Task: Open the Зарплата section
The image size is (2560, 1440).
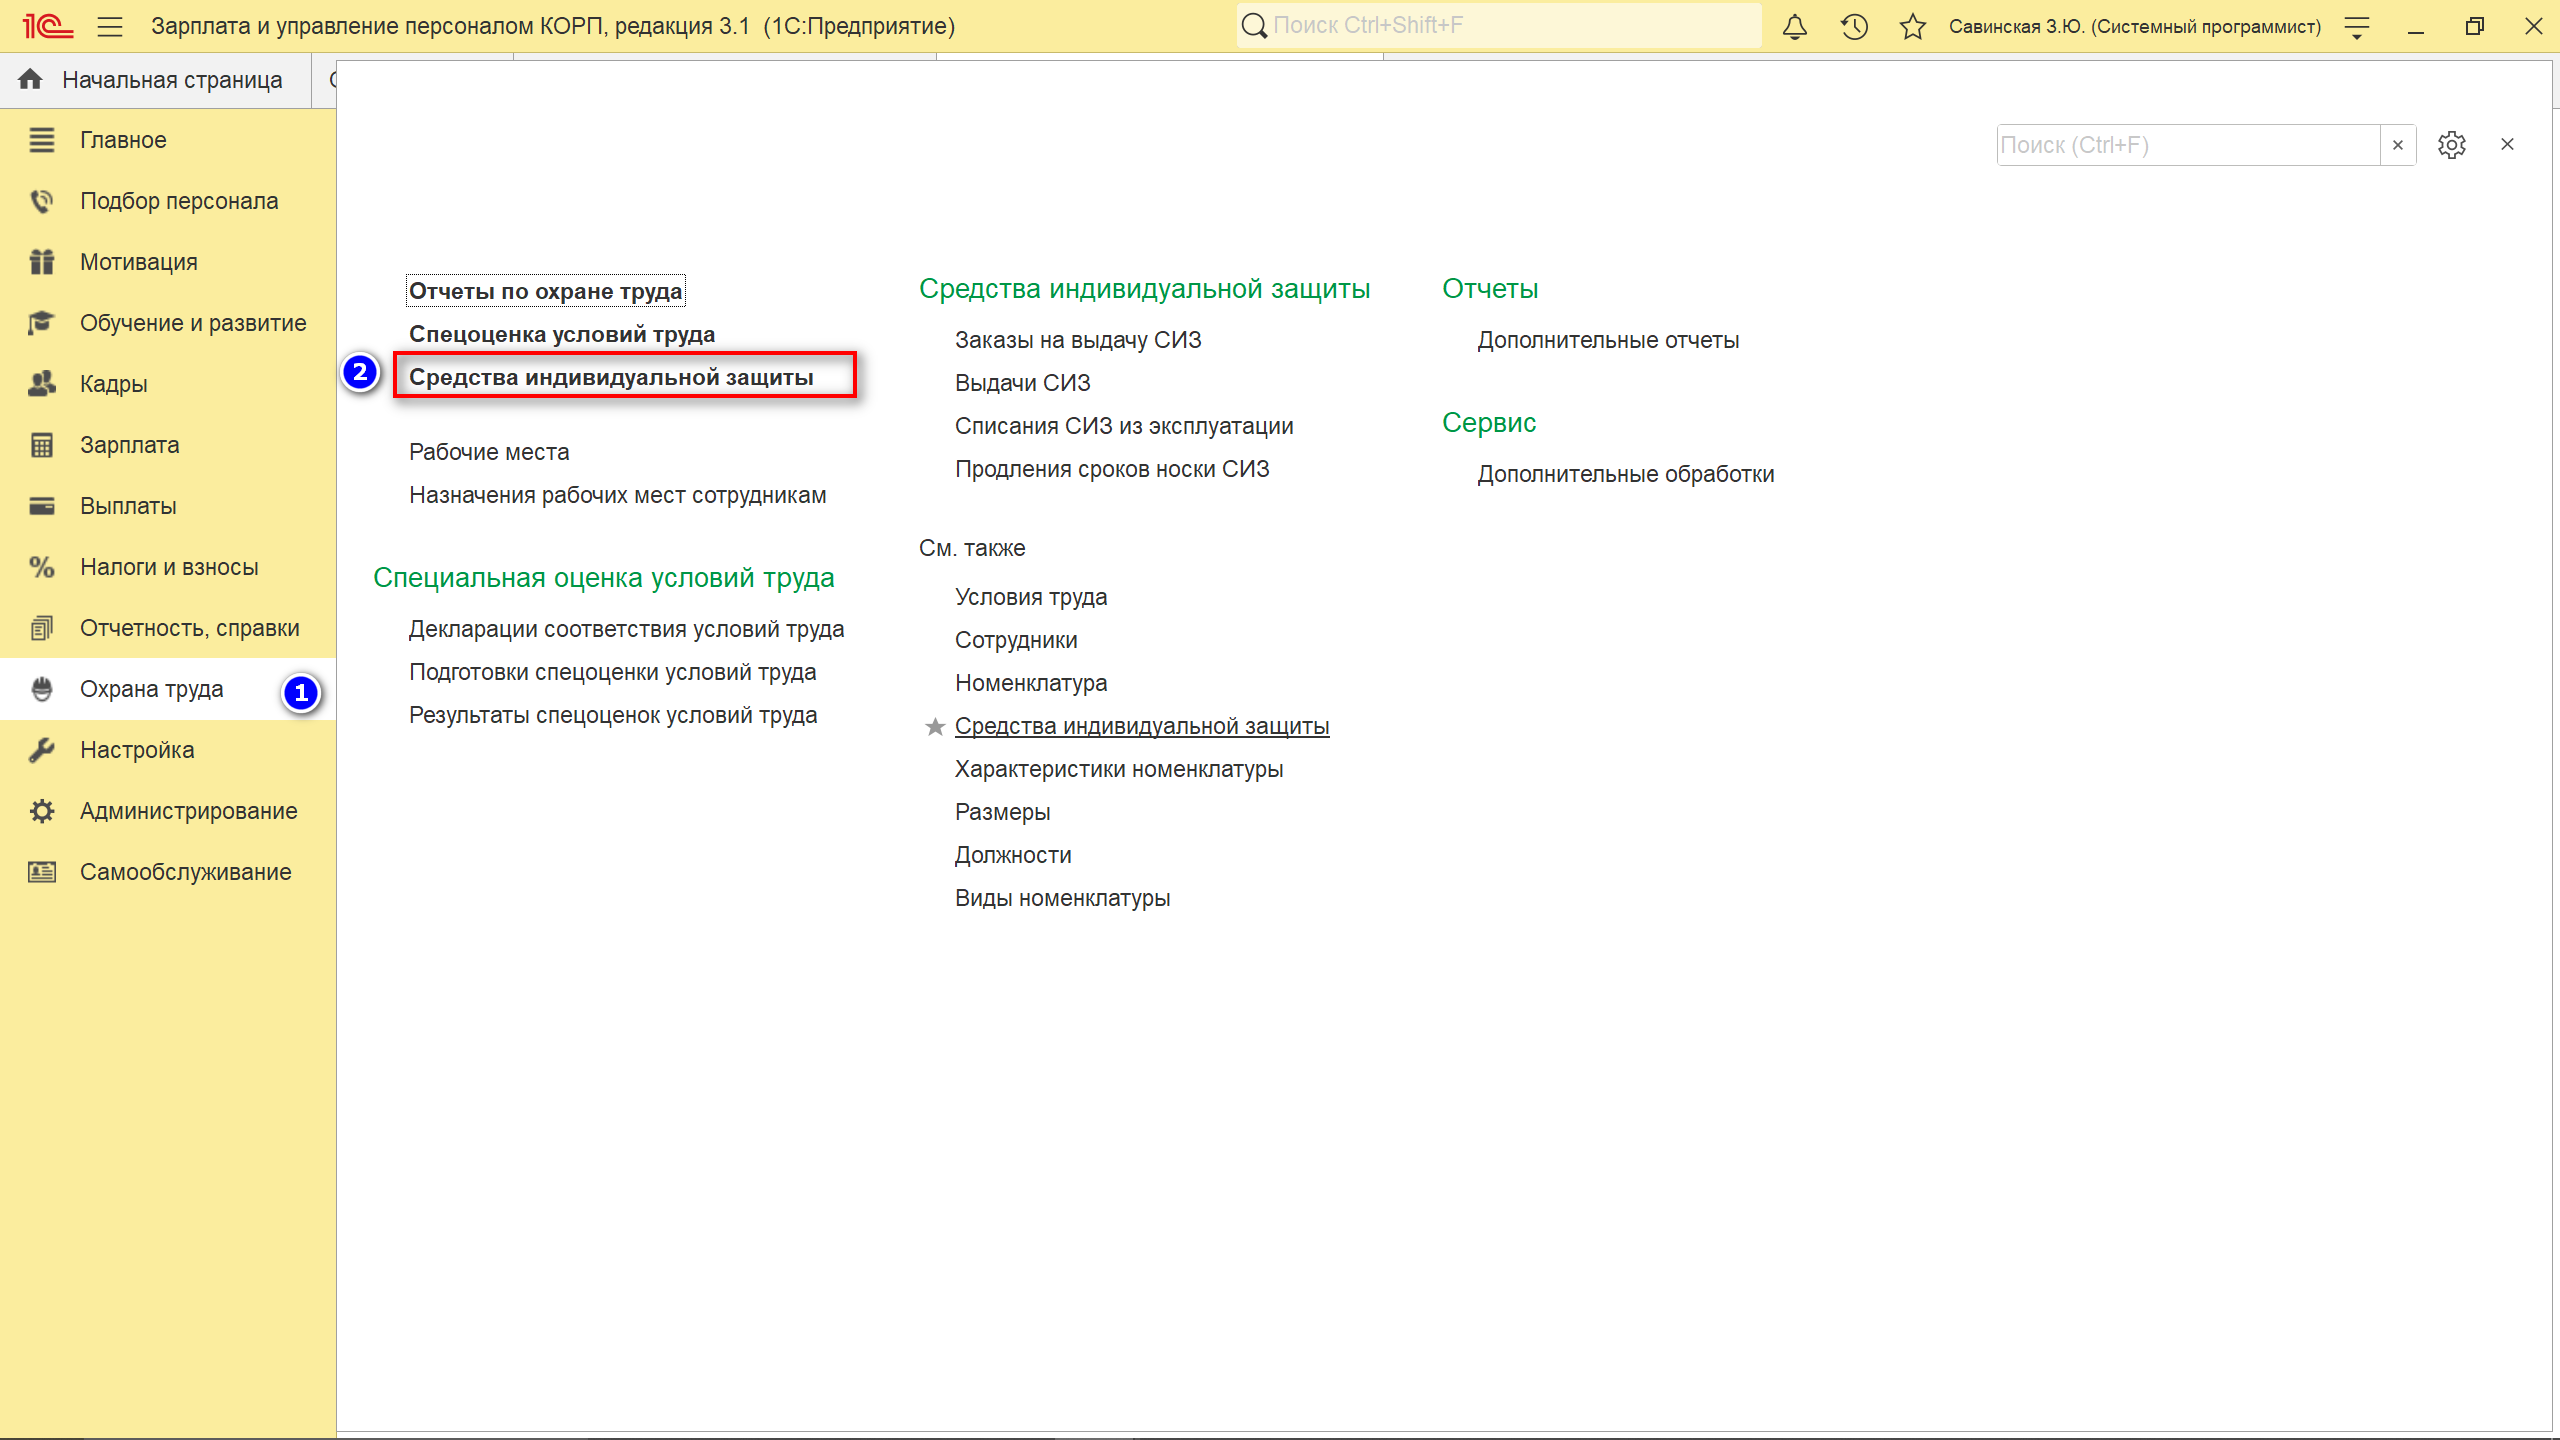Action: click(x=130, y=445)
